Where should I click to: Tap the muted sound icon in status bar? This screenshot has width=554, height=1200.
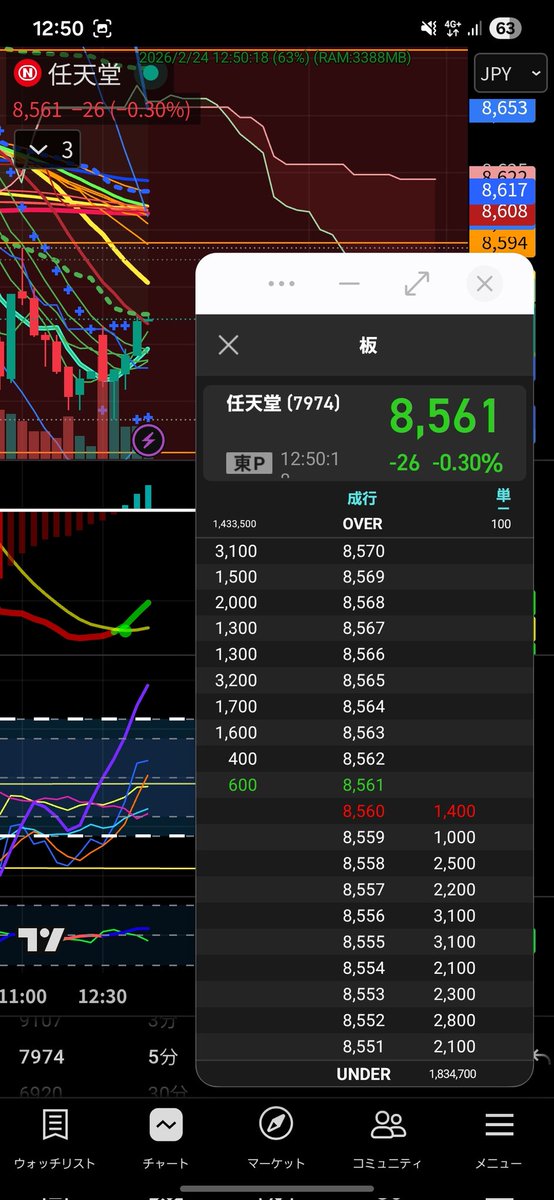429,29
